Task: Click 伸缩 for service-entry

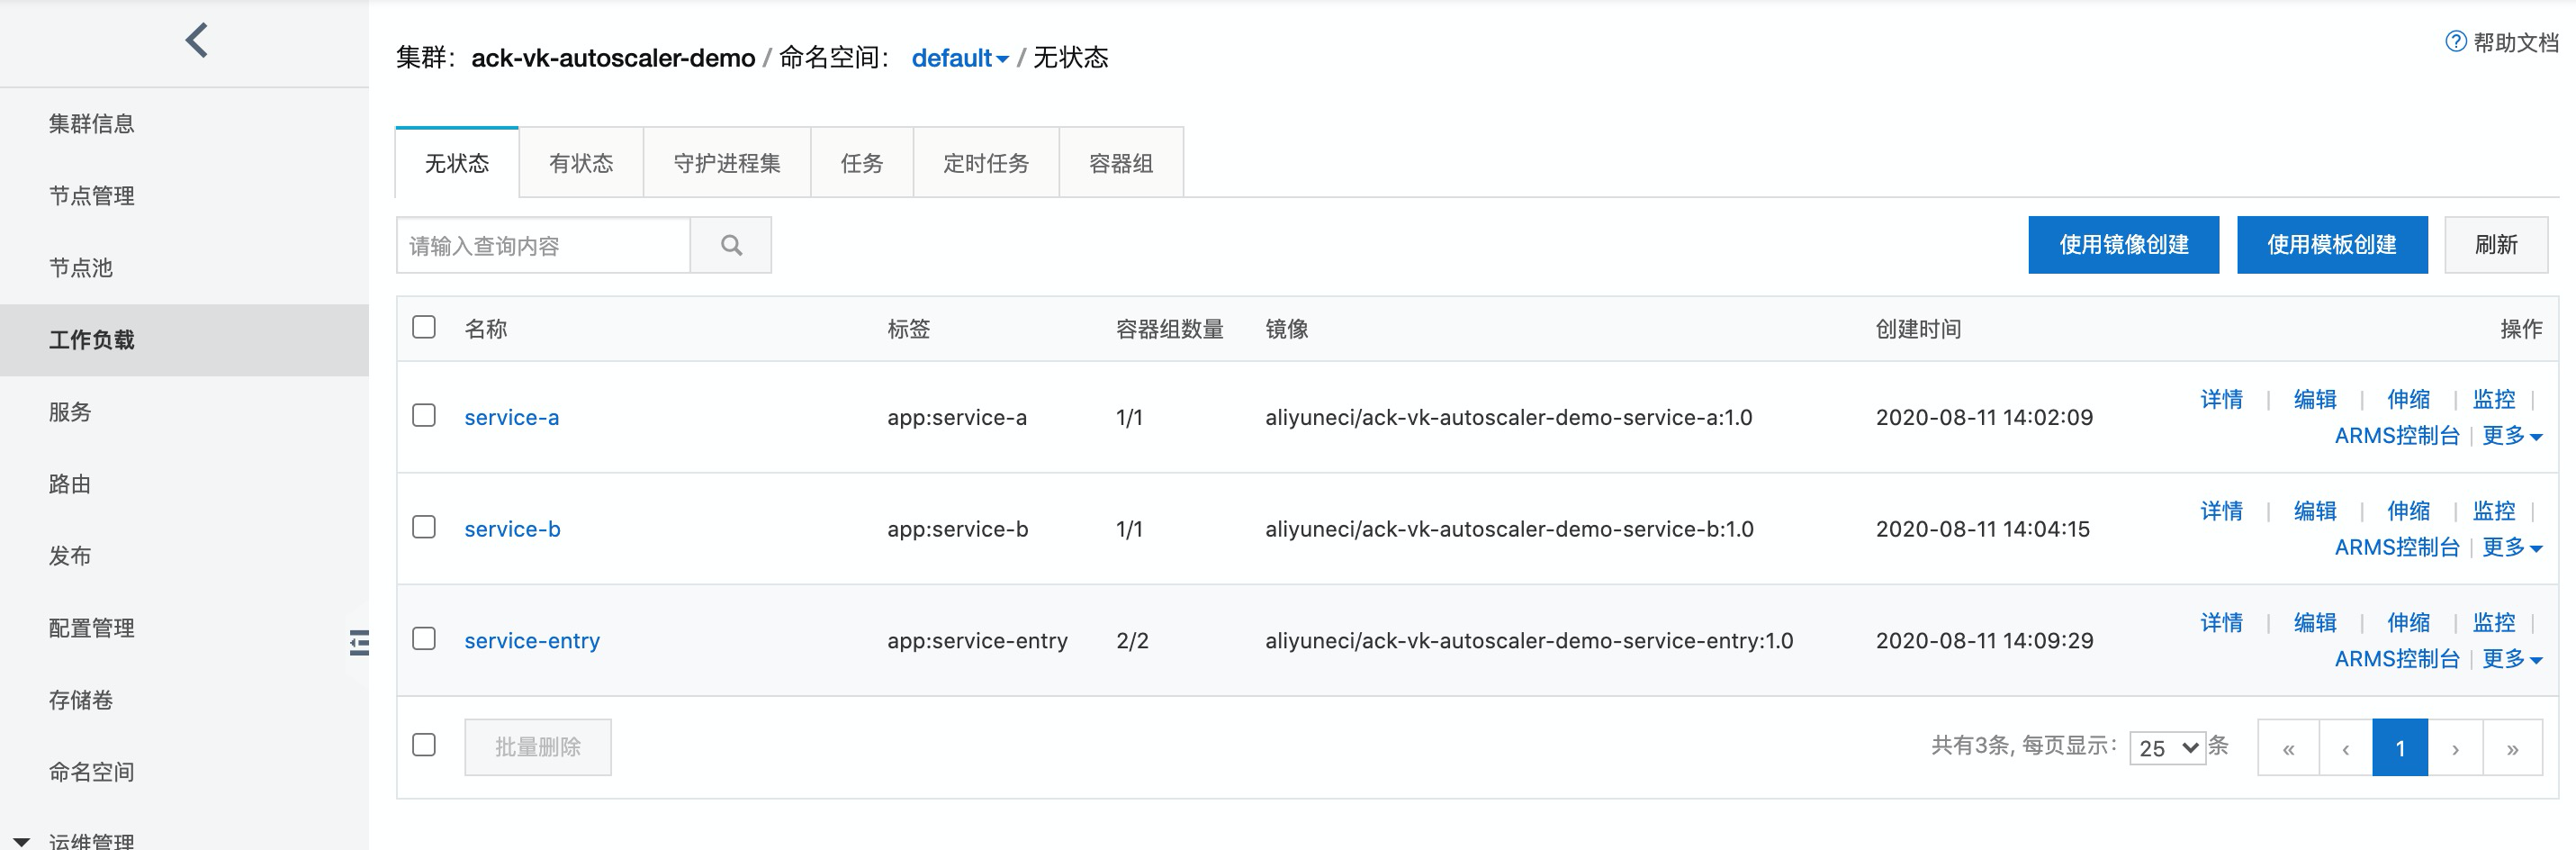Action: [x=2408, y=623]
